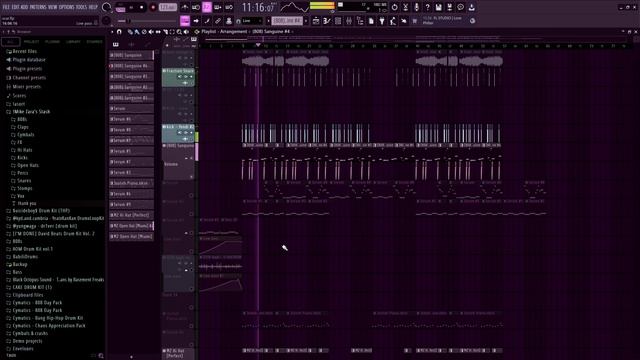This screenshot has width=640, height=360.
Task: Select the Serum pattern in picker
Action: tap(131, 109)
